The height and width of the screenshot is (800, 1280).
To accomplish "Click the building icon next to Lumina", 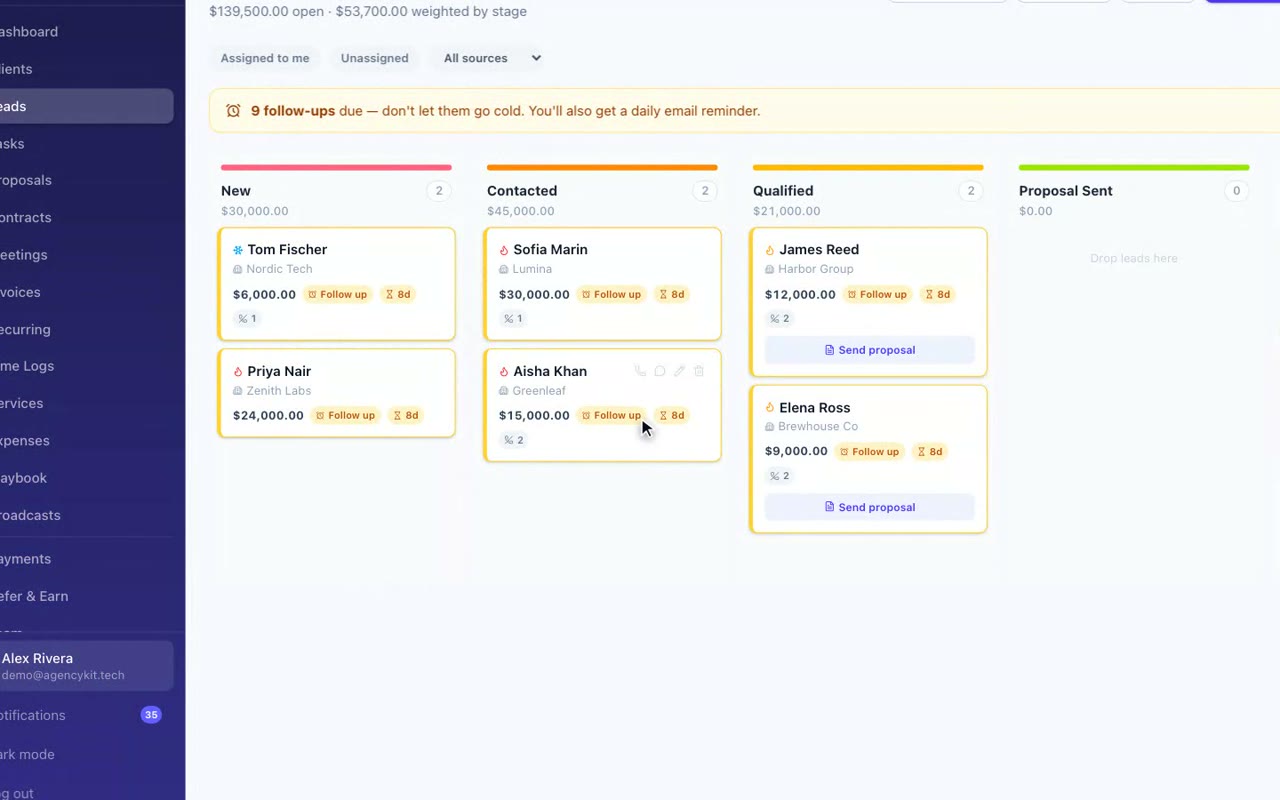I will pos(504,270).
